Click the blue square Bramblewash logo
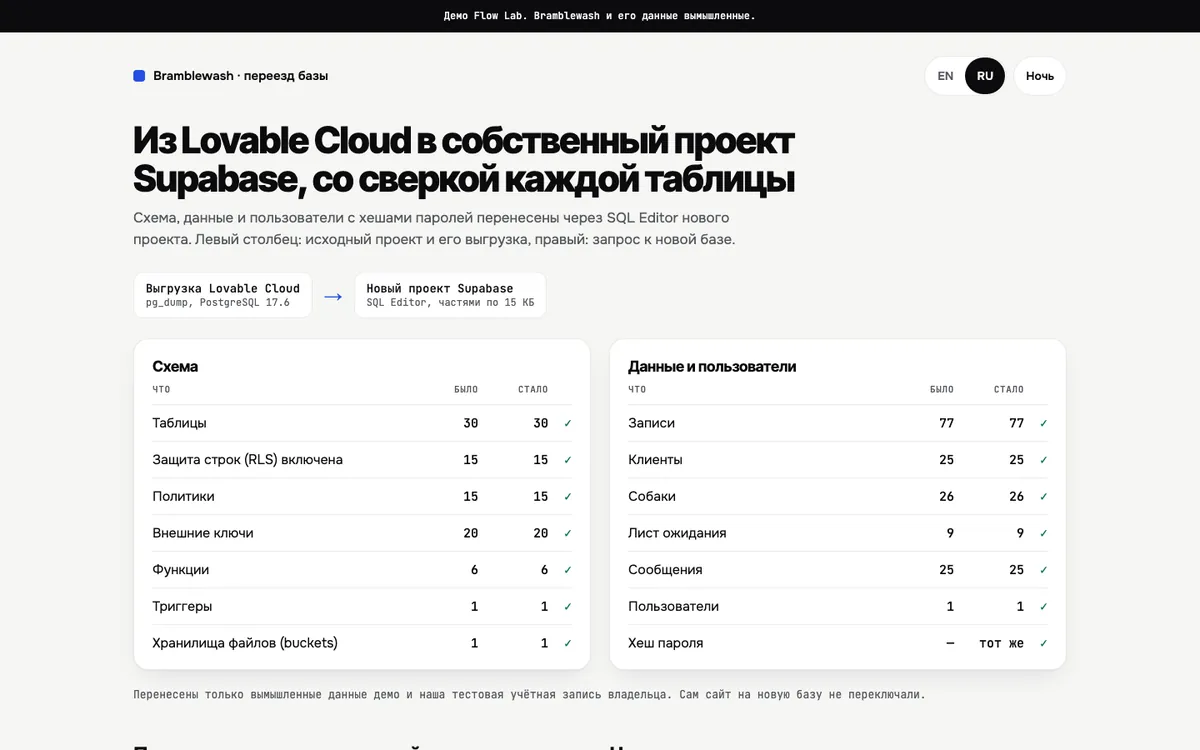Image resolution: width=1200 pixels, height=750 pixels. [139, 76]
